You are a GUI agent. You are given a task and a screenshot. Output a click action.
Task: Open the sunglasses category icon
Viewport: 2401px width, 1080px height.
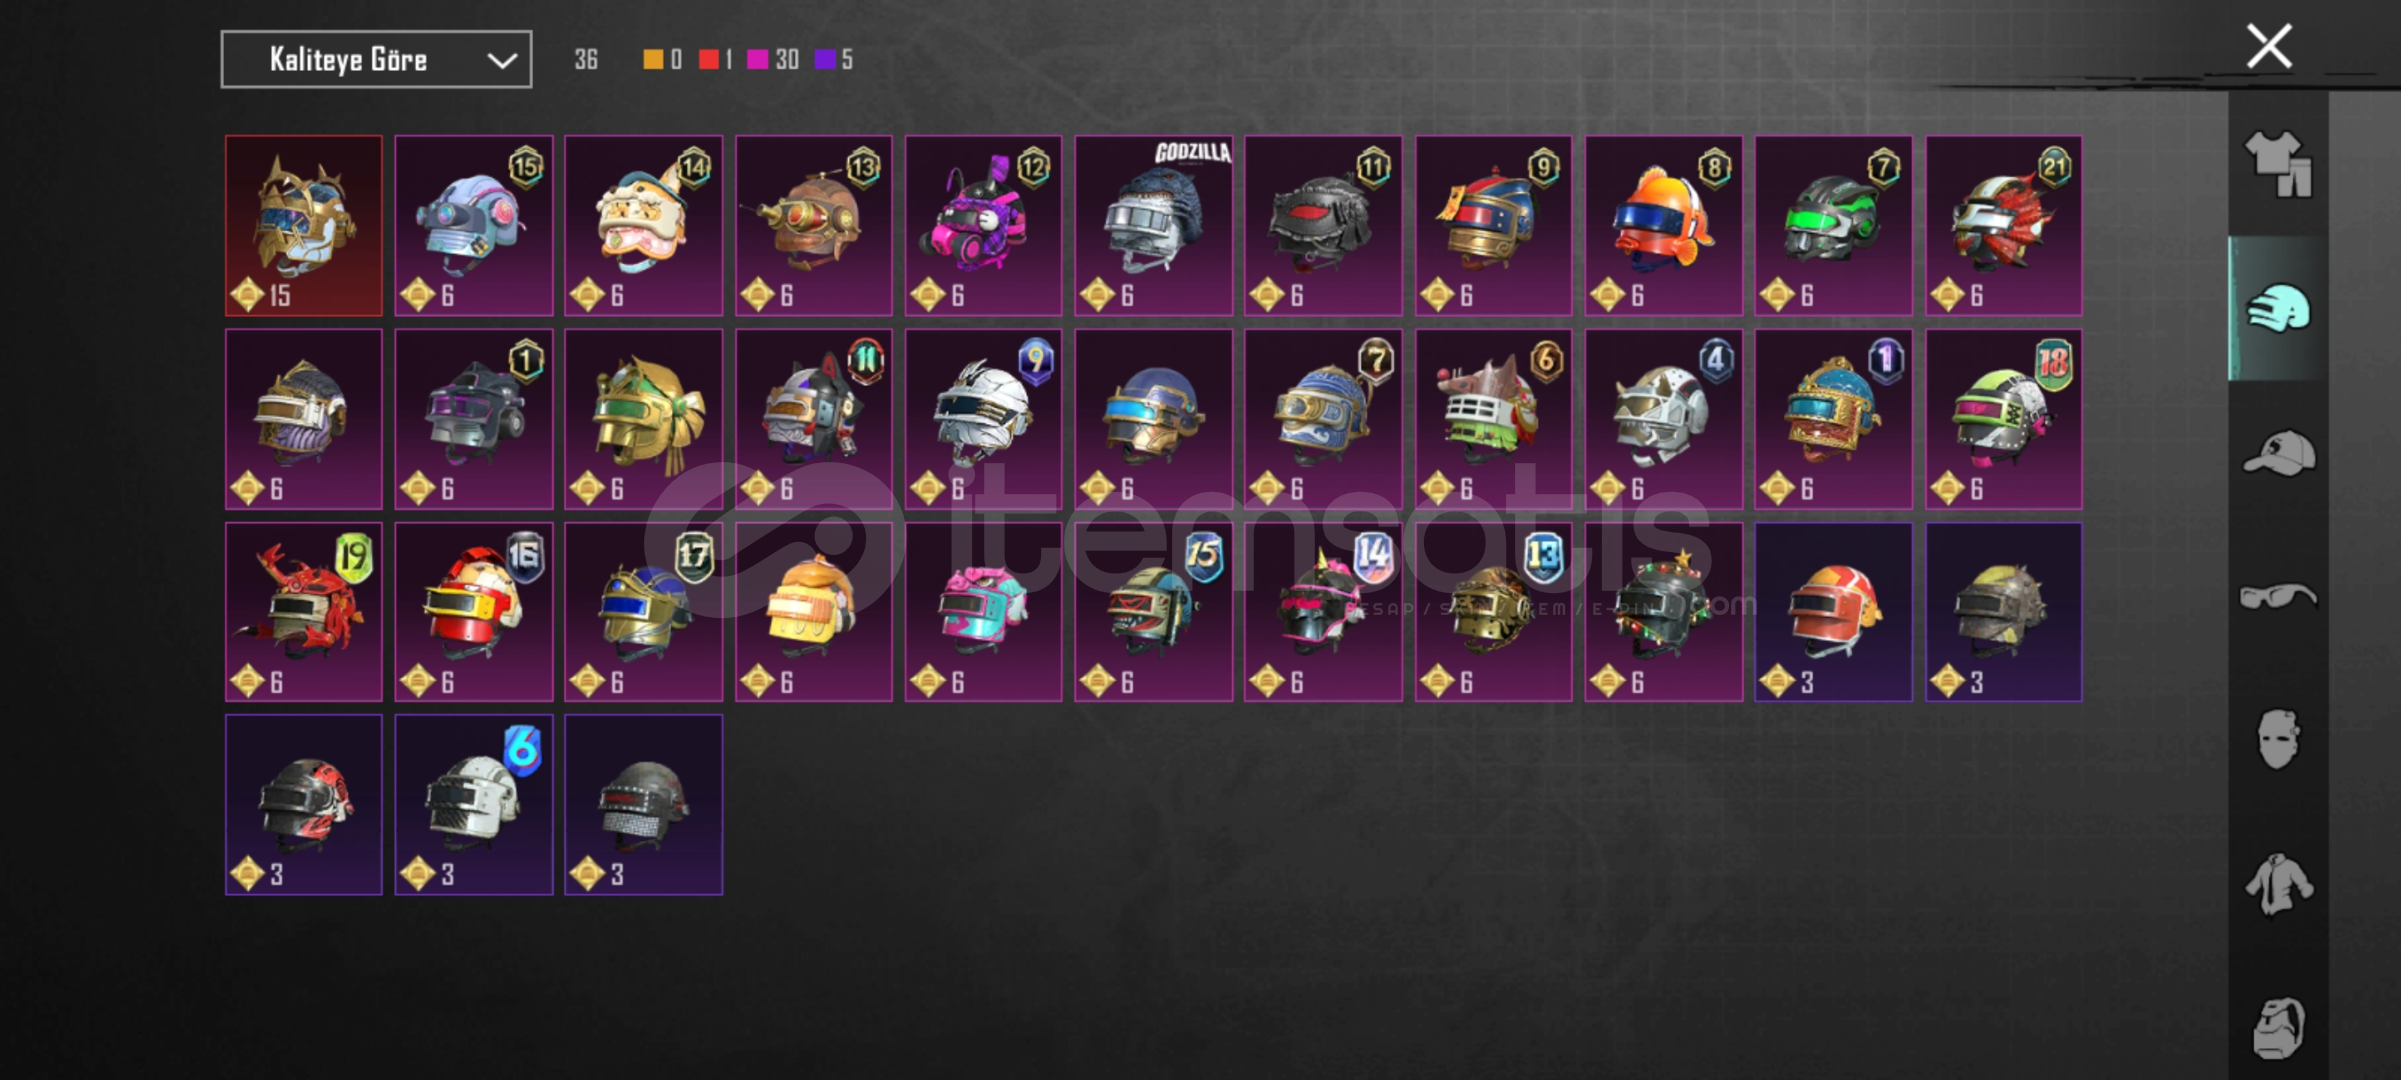[2278, 597]
